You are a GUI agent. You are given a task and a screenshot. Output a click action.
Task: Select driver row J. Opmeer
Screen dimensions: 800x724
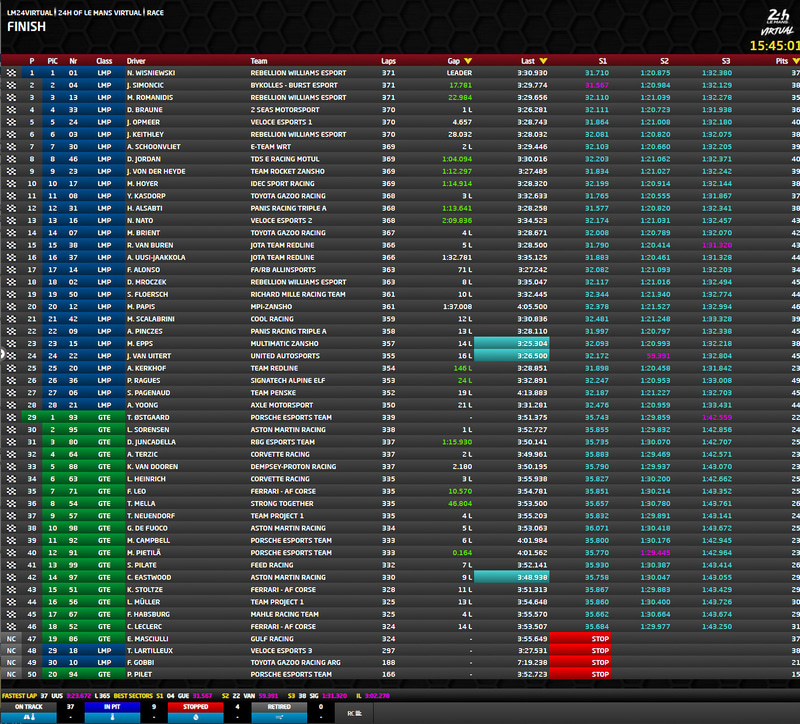tap(400, 122)
